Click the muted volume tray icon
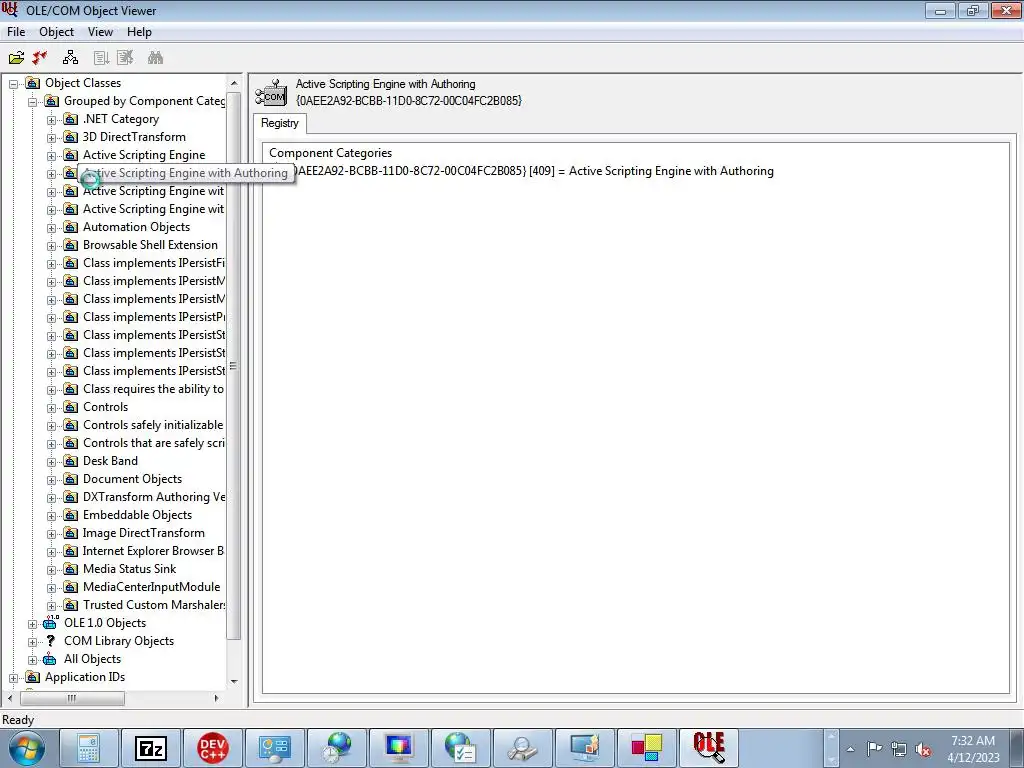The height and width of the screenshot is (768, 1024). 923,750
